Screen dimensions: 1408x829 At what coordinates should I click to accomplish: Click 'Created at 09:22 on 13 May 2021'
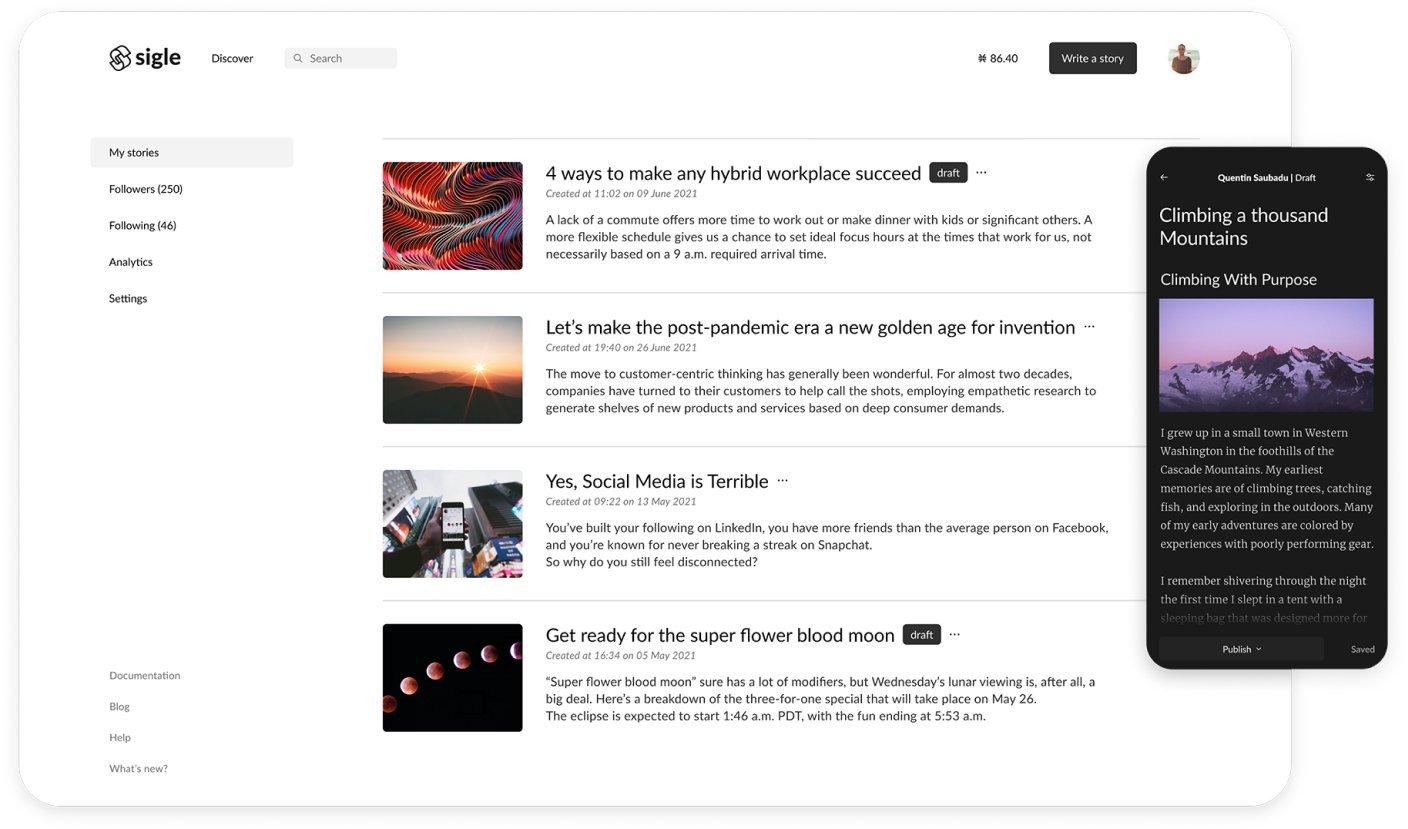tap(621, 502)
